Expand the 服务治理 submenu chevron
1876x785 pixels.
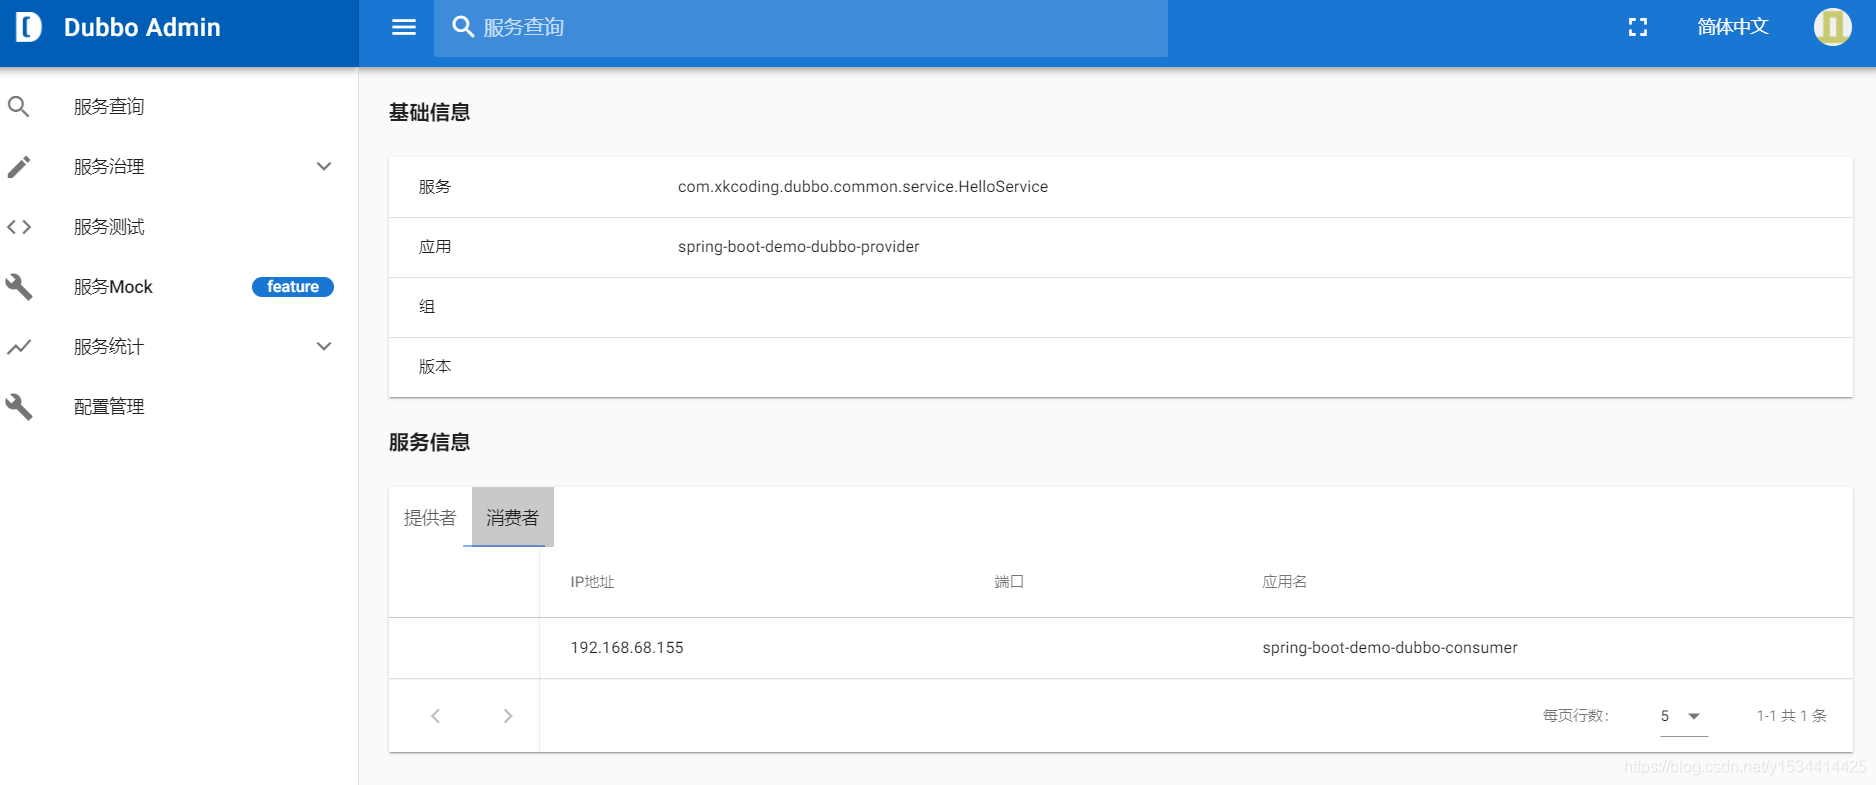click(x=324, y=166)
